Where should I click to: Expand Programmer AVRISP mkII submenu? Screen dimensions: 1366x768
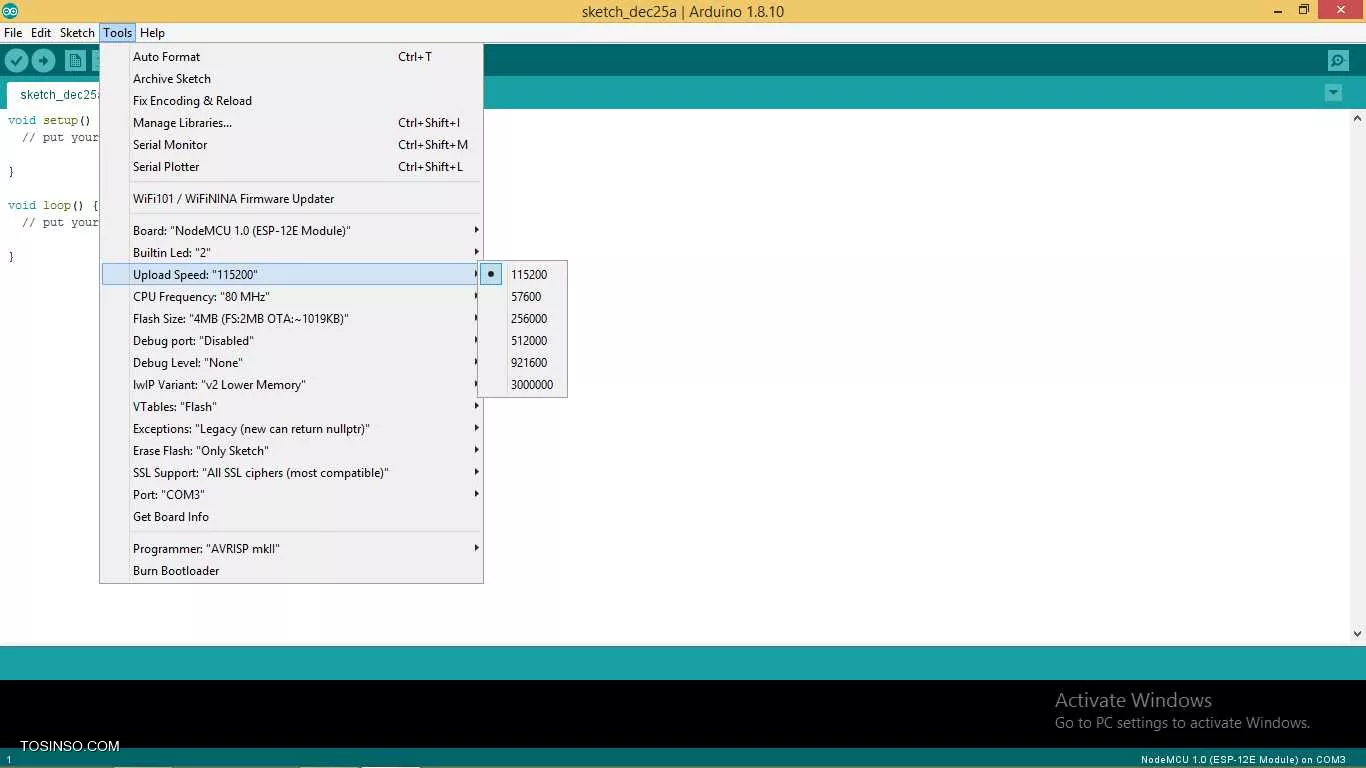point(292,549)
